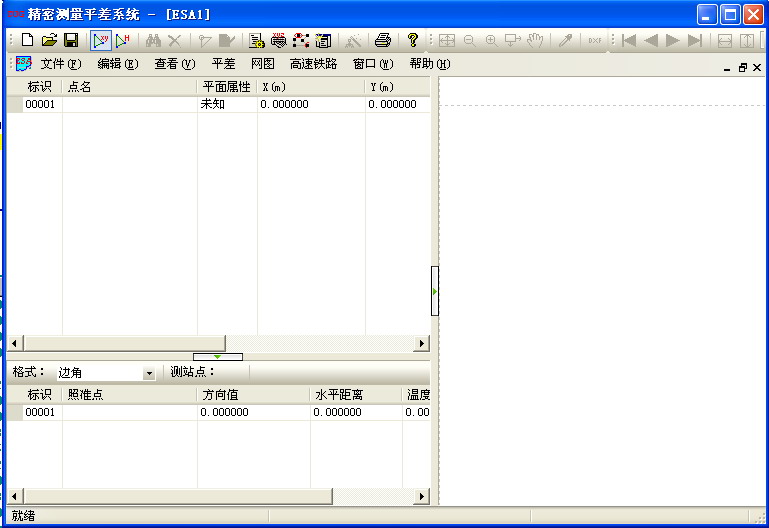This screenshot has height=528, width=769.
Task: Click the zoom in magnifier icon
Action: 491,40
